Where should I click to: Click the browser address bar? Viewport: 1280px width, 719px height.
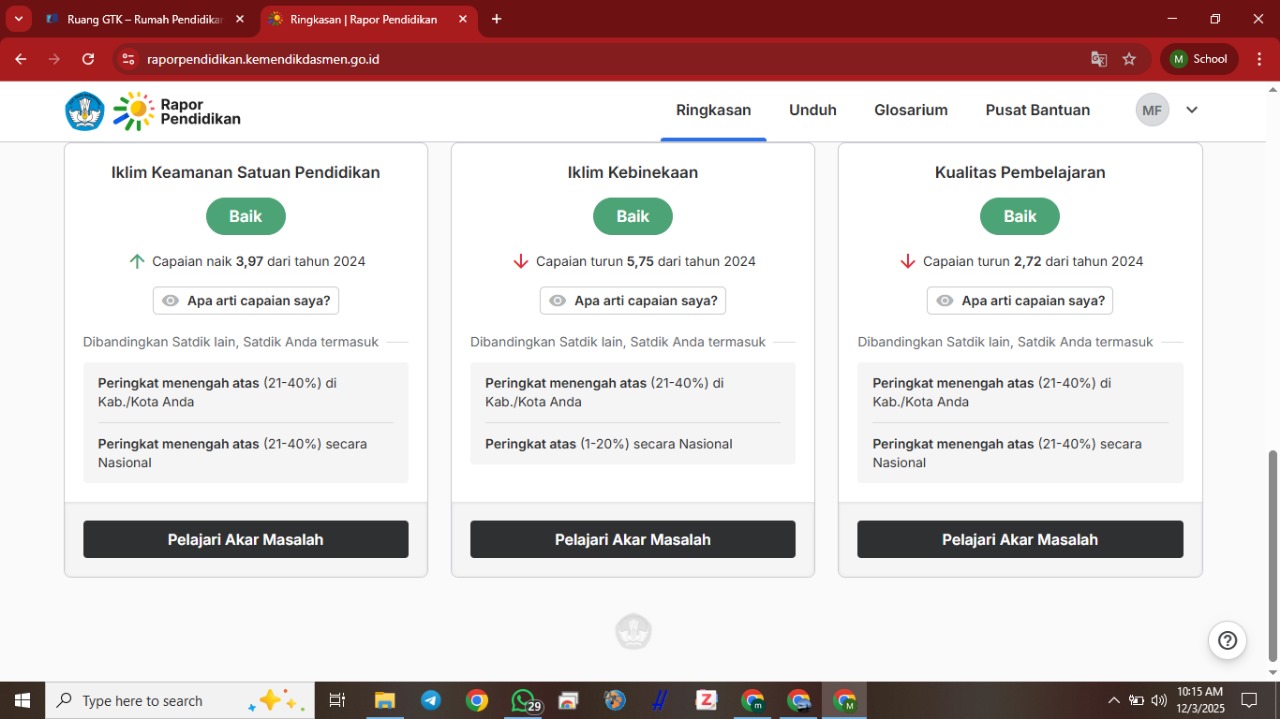(x=600, y=59)
